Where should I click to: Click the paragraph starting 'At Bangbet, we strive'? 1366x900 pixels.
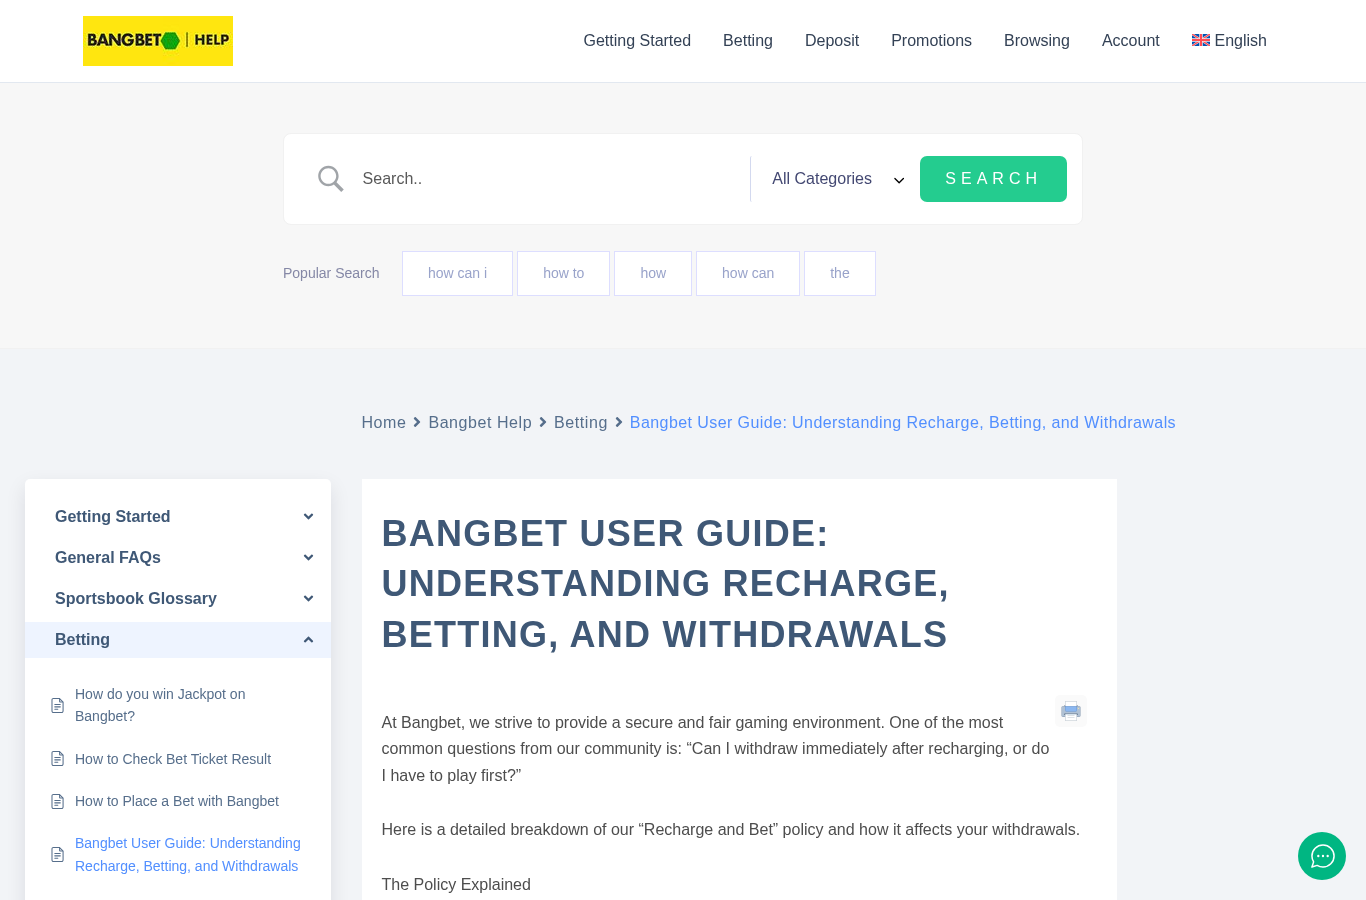716,749
